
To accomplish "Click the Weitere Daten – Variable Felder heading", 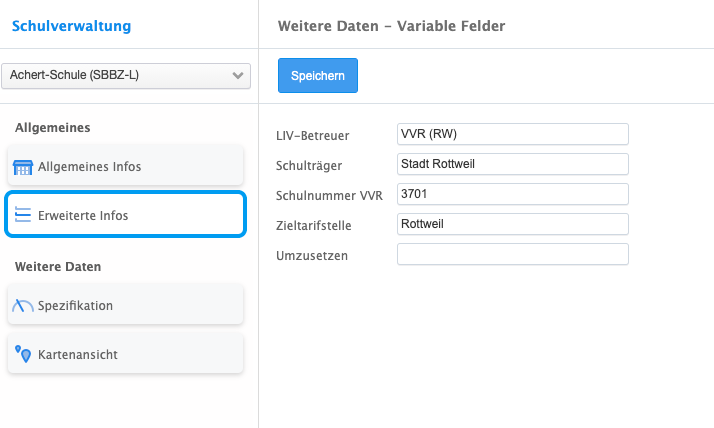I will tap(391, 25).
